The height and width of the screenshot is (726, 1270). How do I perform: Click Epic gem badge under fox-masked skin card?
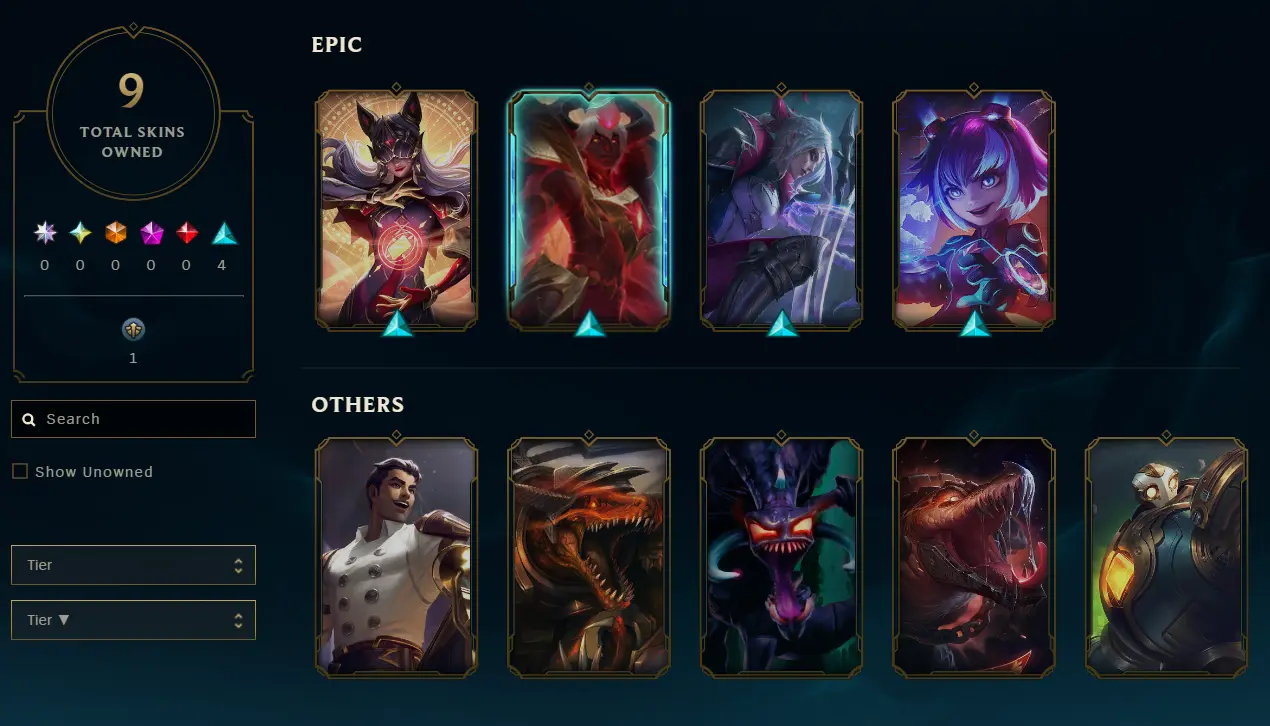tap(396, 323)
